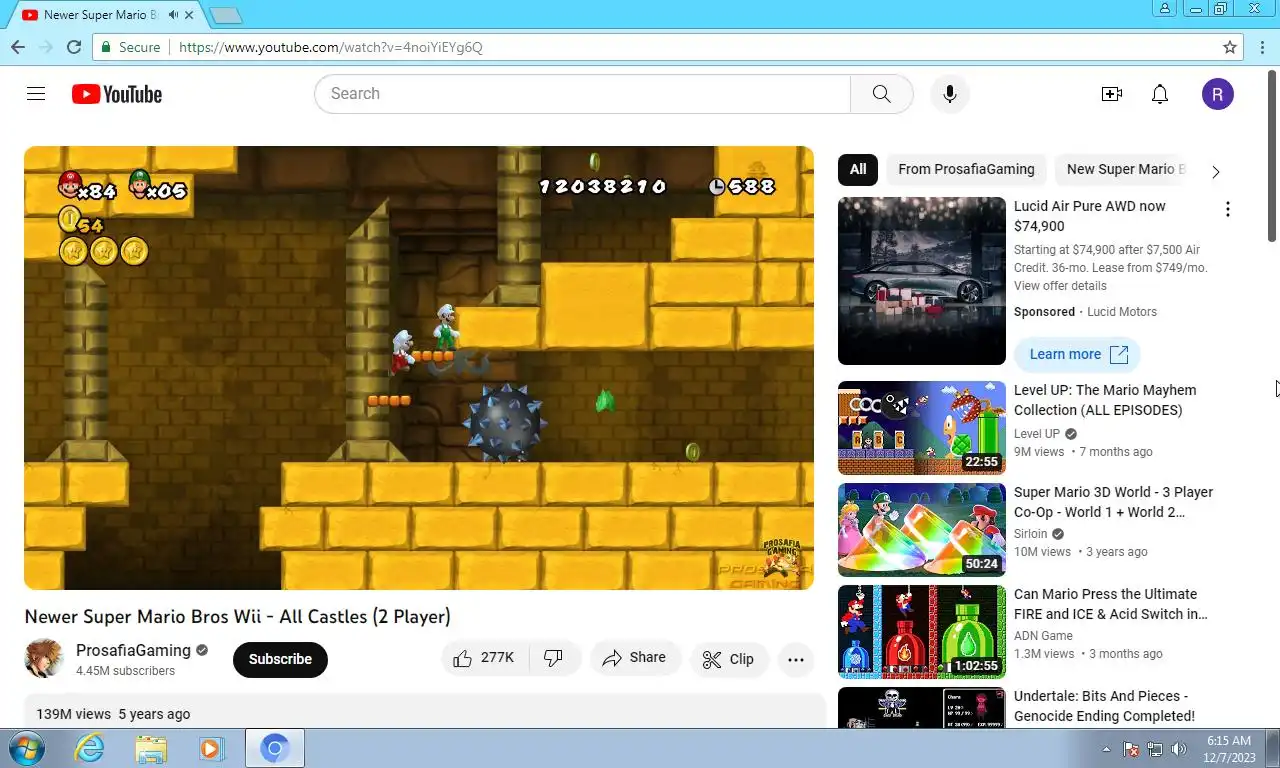Screen dimensions: 1280x768
Task: Subscribe to ProsafiaGaming
Action: coord(280,659)
